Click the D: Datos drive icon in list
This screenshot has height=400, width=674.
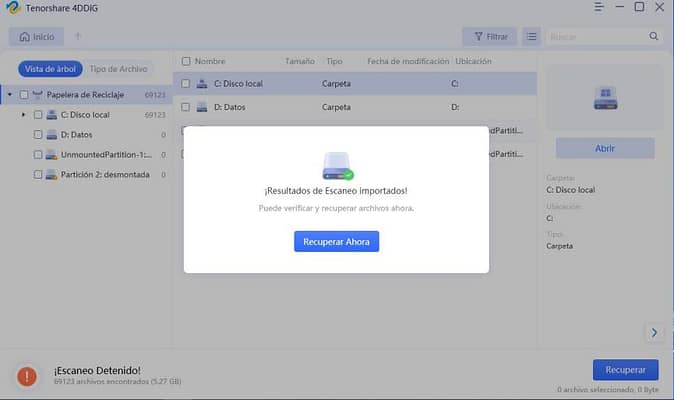pos(202,107)
